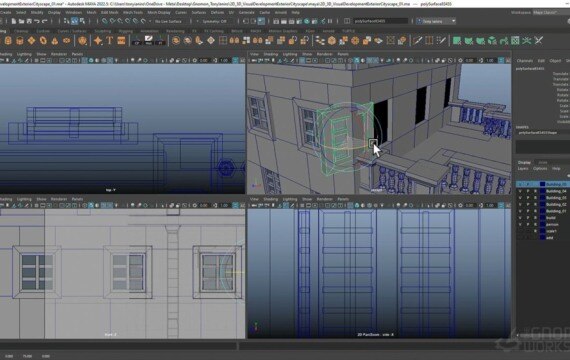Image resolution: width=570 pixels, height=360 pixels.
Task: Create a polygon cube from the shelf
Action: [8, 41]
